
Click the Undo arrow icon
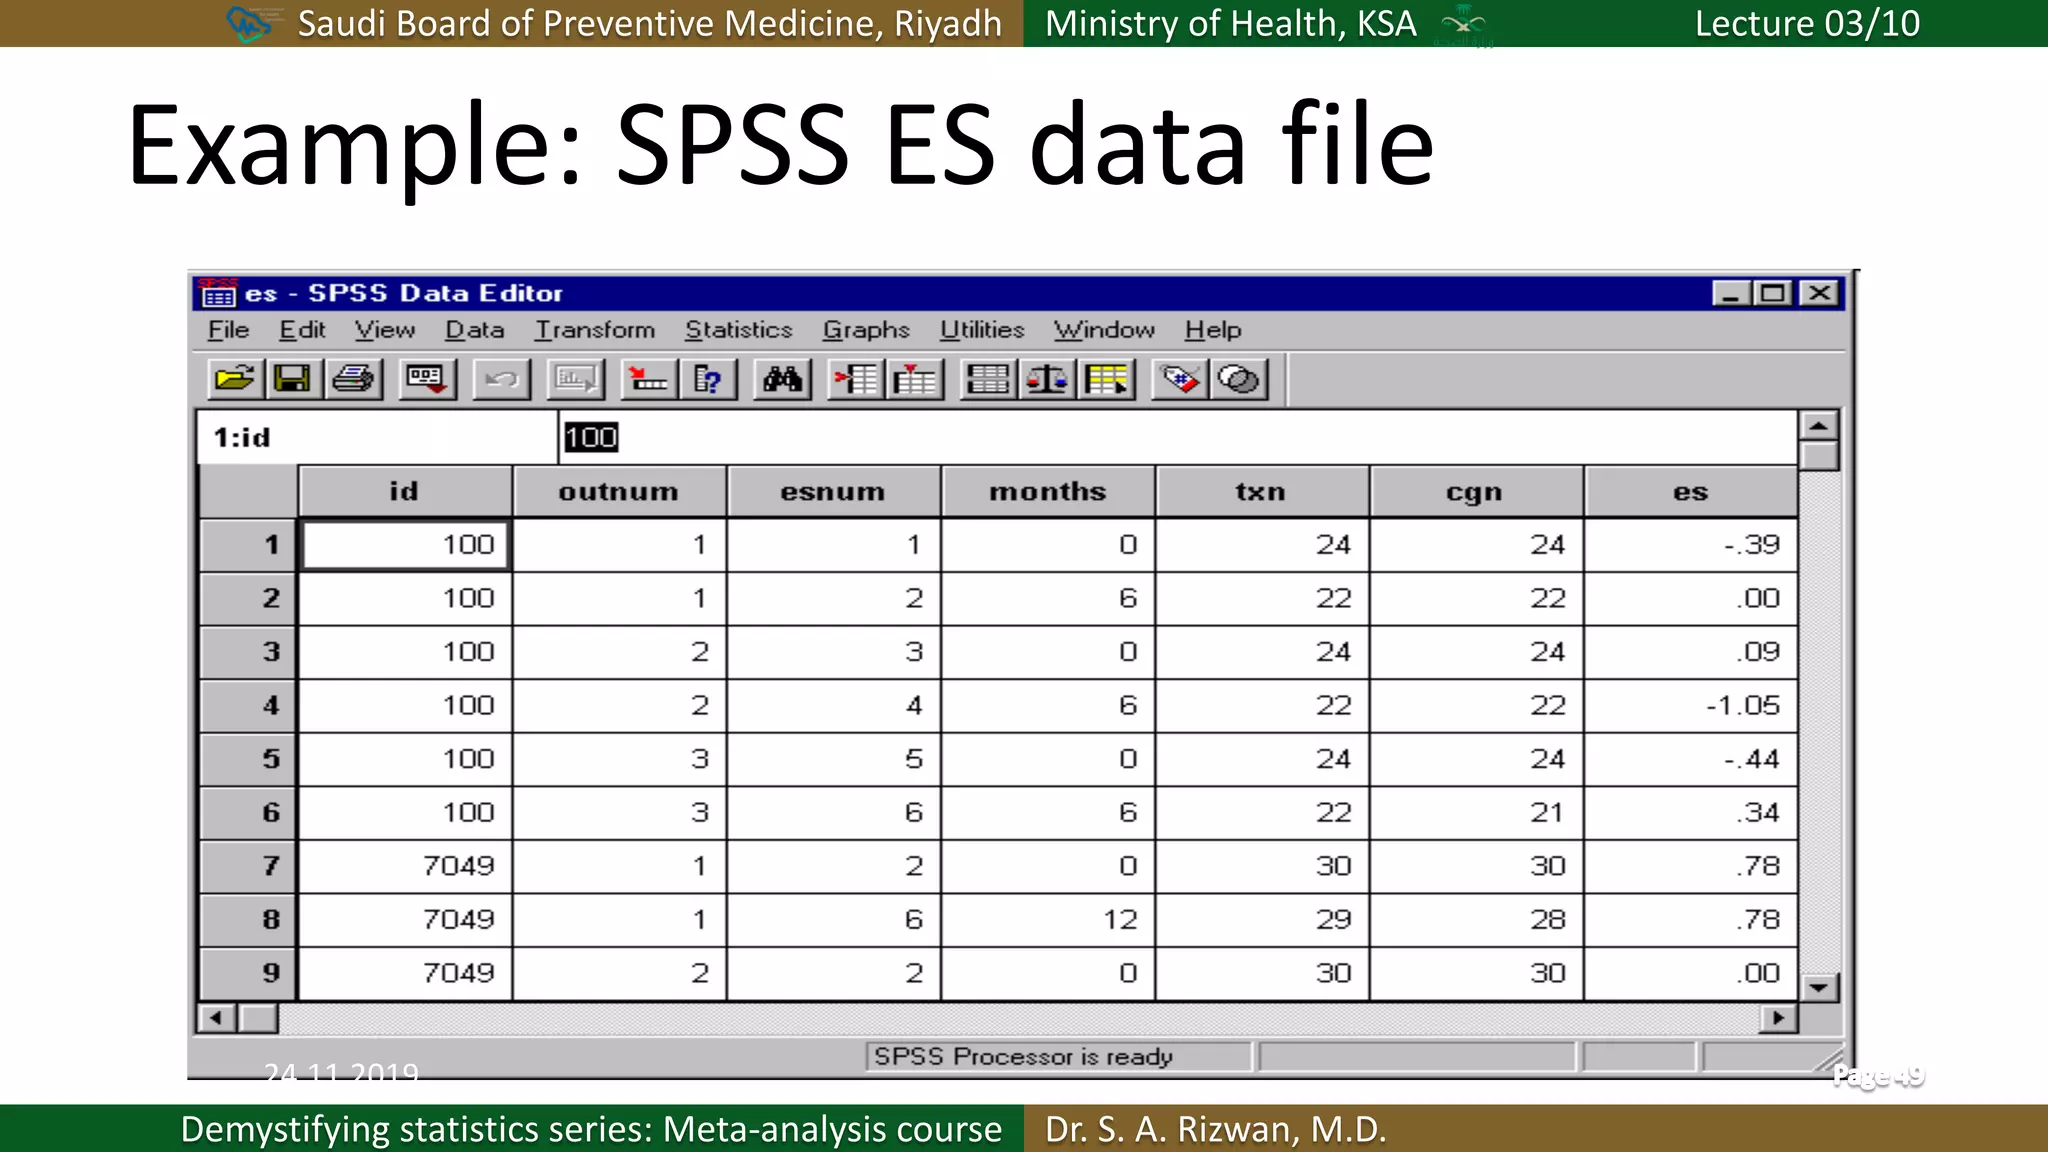pos(501,380)
